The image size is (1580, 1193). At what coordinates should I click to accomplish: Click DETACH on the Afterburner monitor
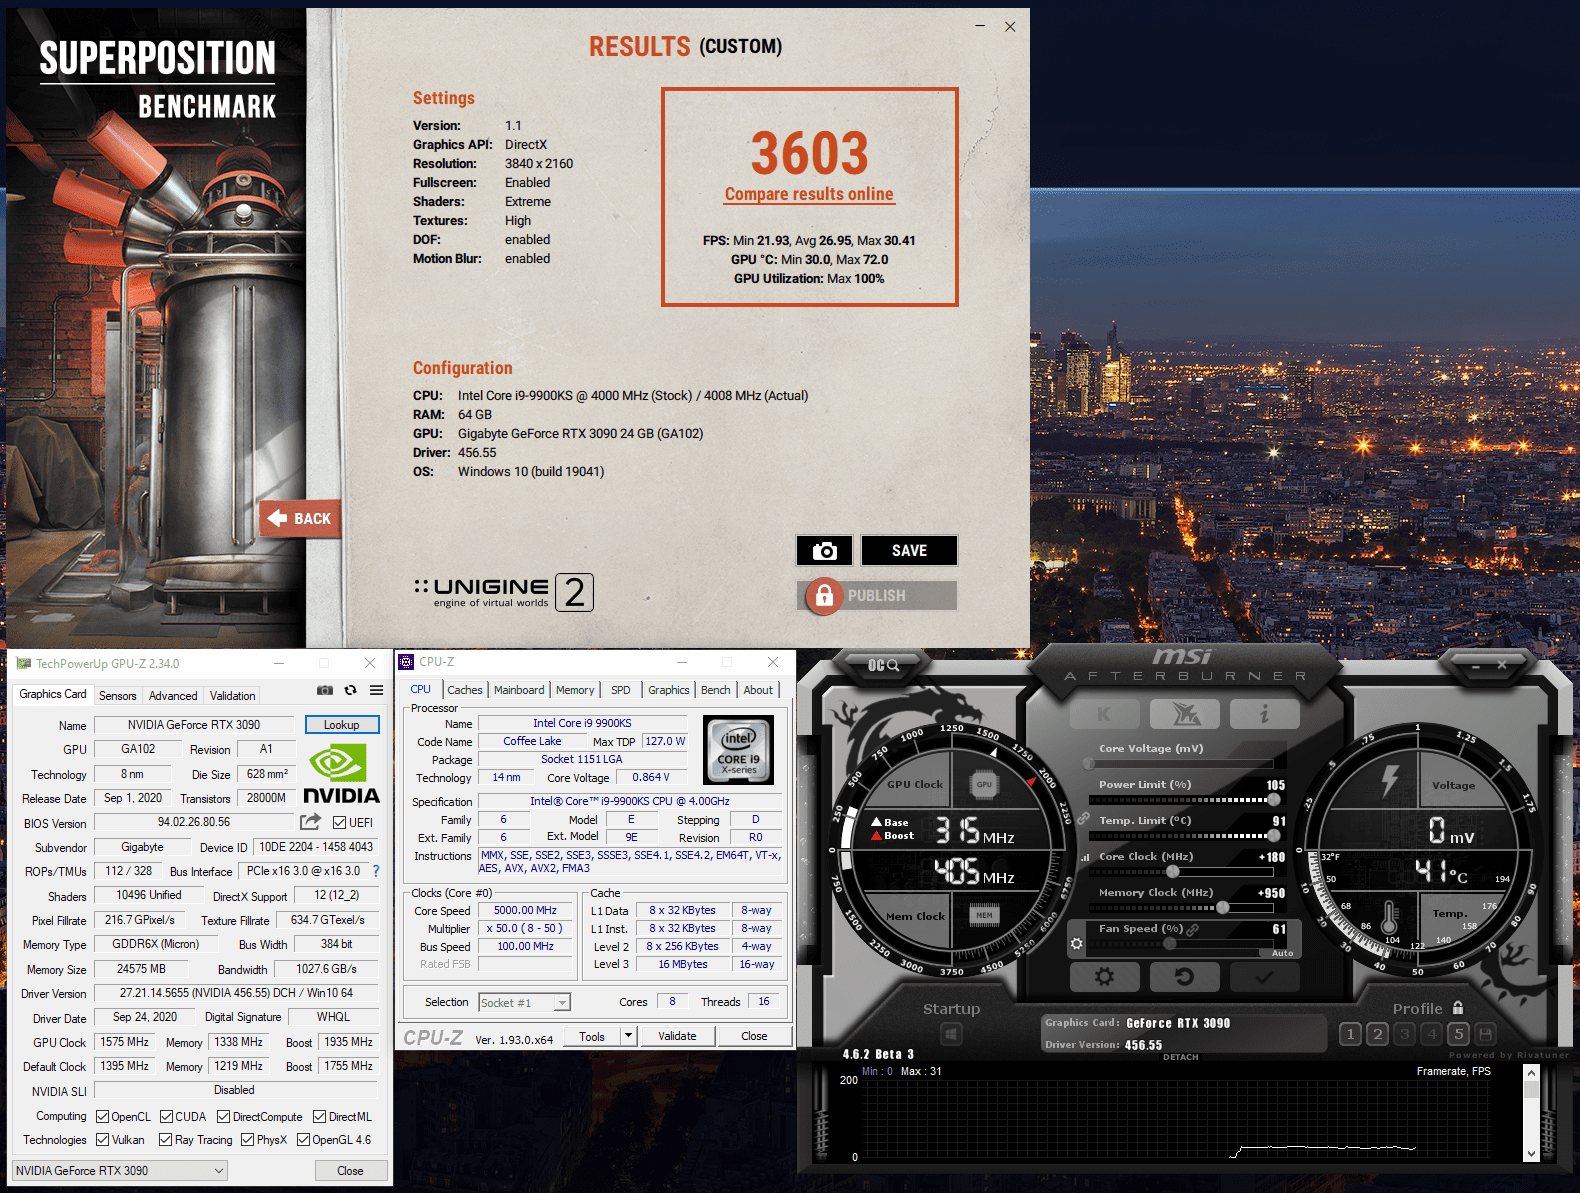1180,1057
